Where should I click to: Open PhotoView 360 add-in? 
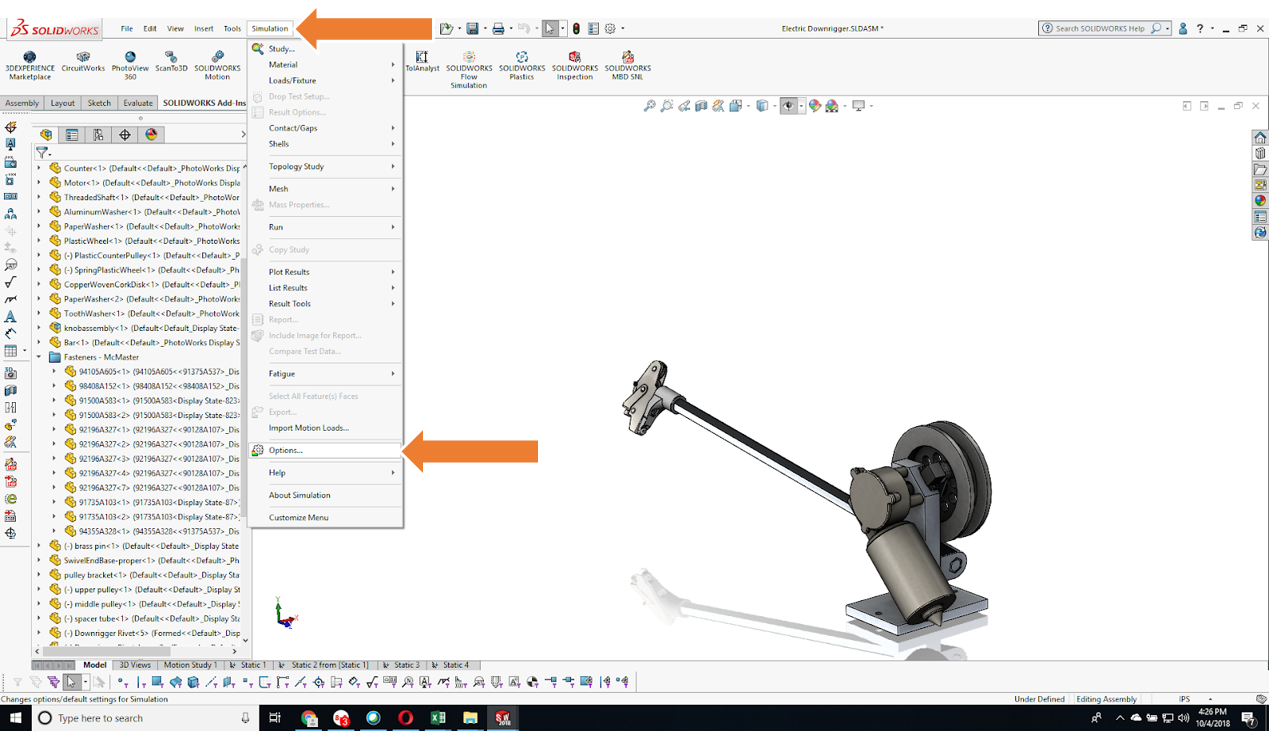point(130,65)
